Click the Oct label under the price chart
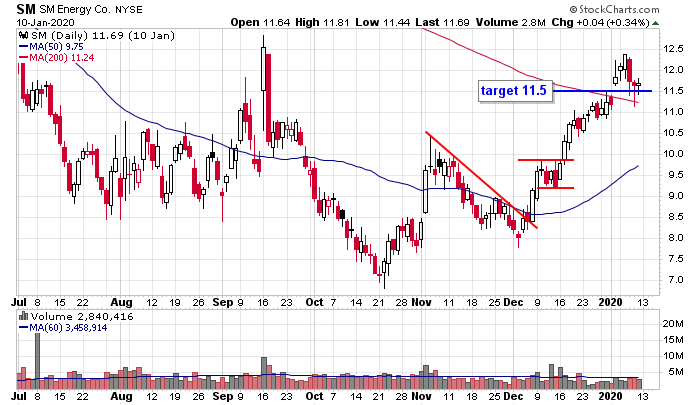700x405 pixels. coord(314,302)
